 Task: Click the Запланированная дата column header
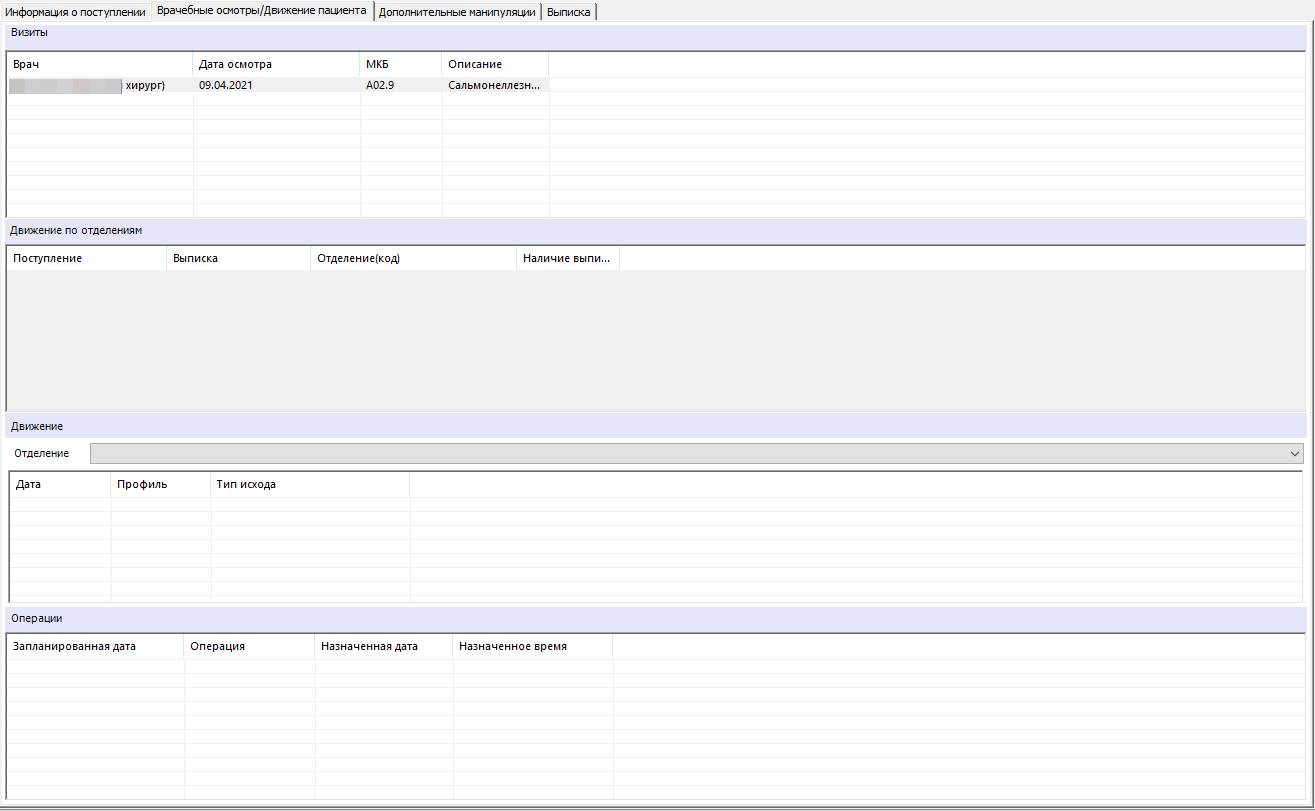95,646
